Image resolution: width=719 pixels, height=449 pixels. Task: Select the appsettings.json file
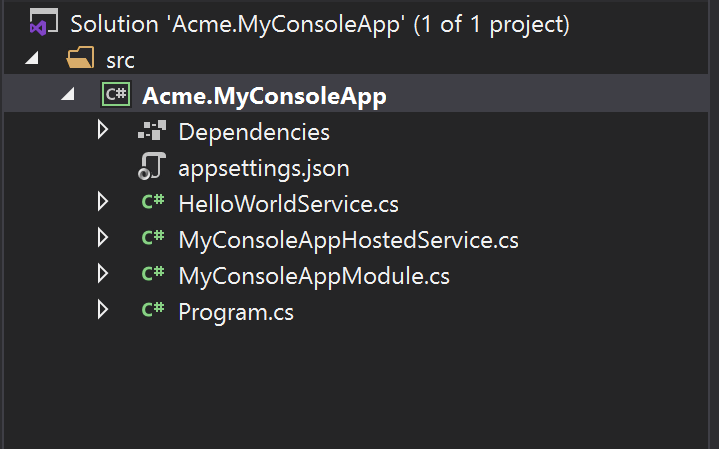[x=264, y=168]
